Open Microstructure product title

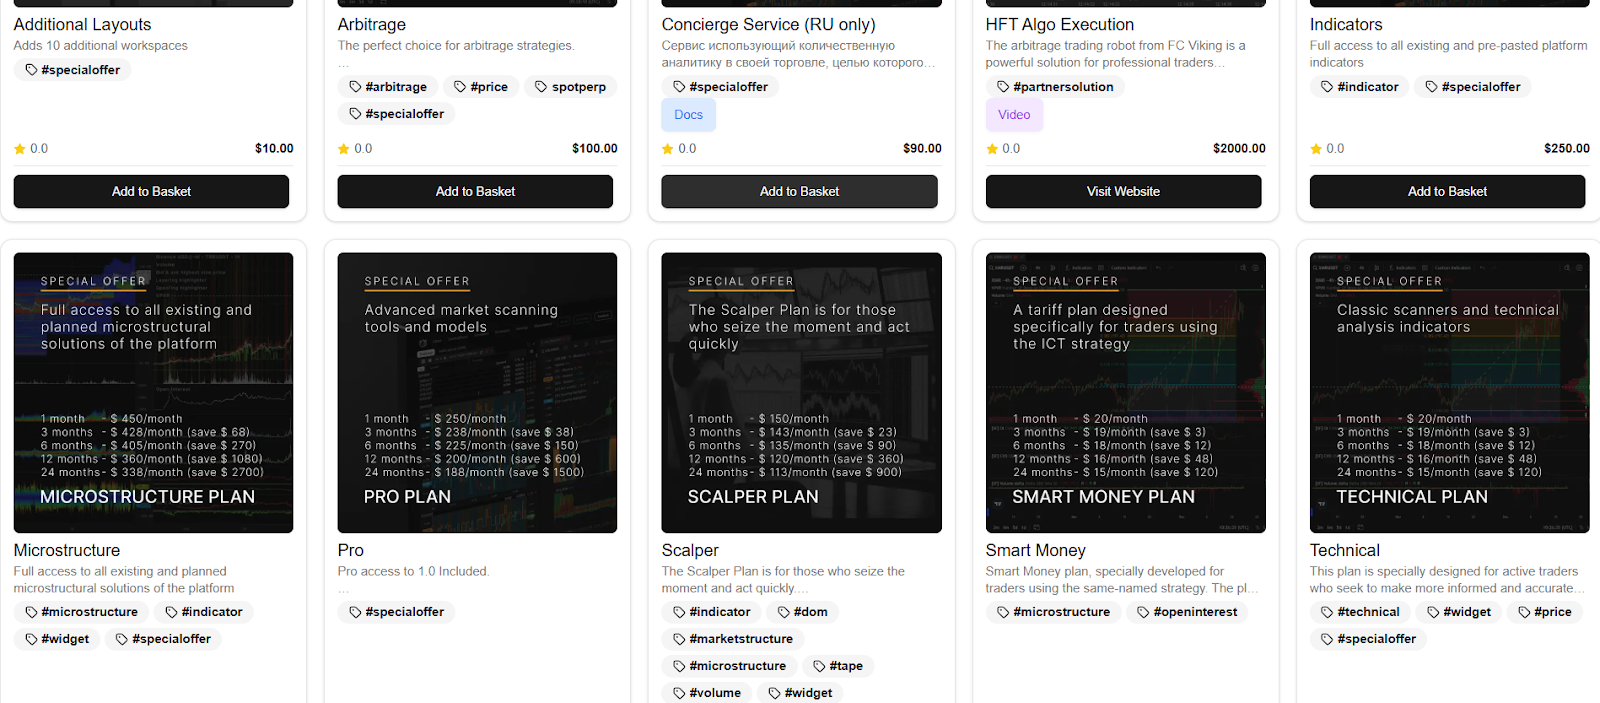67,551
